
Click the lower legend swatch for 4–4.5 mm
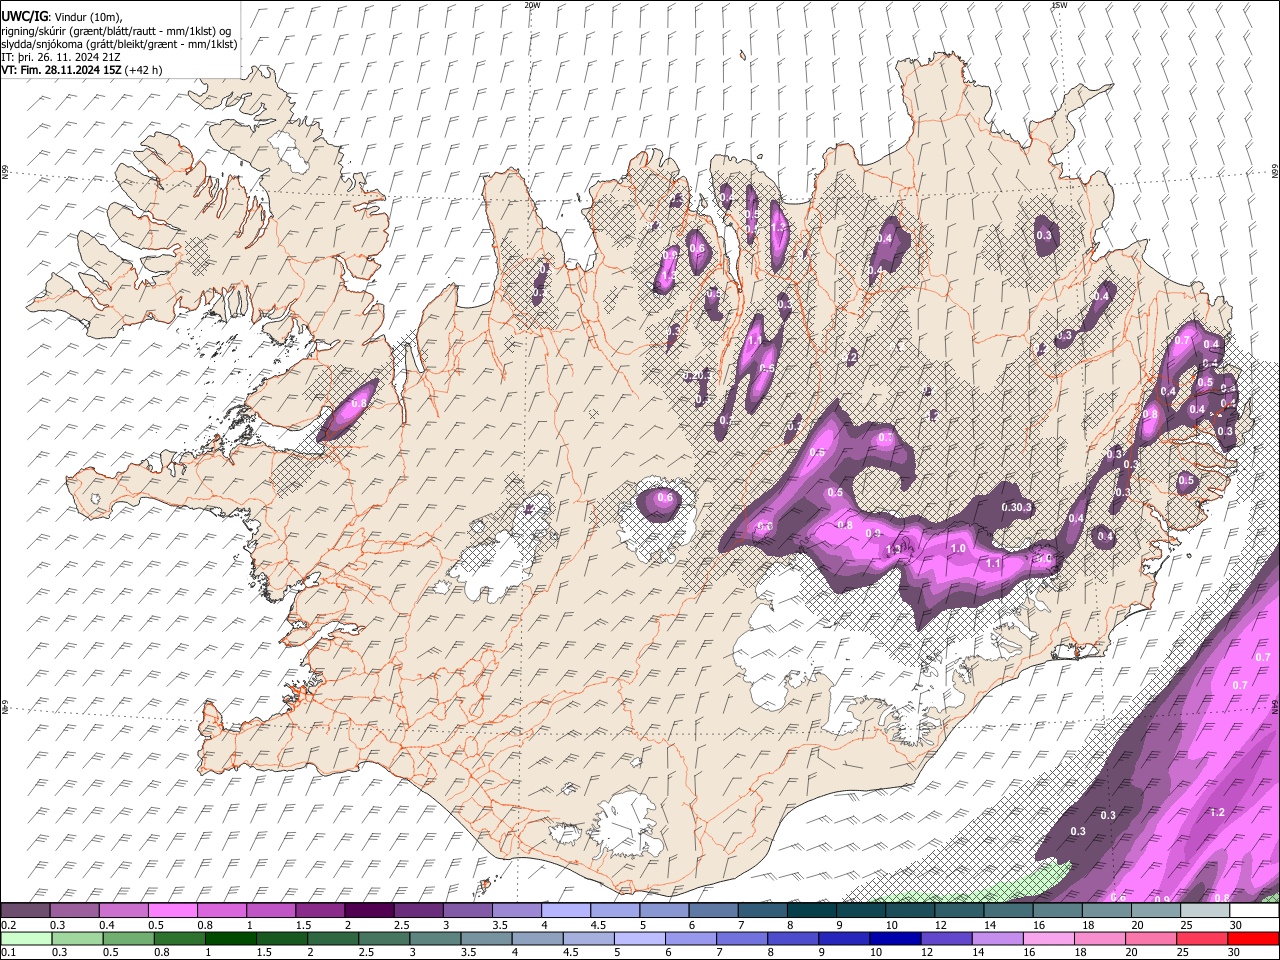(x=537, y=939)
